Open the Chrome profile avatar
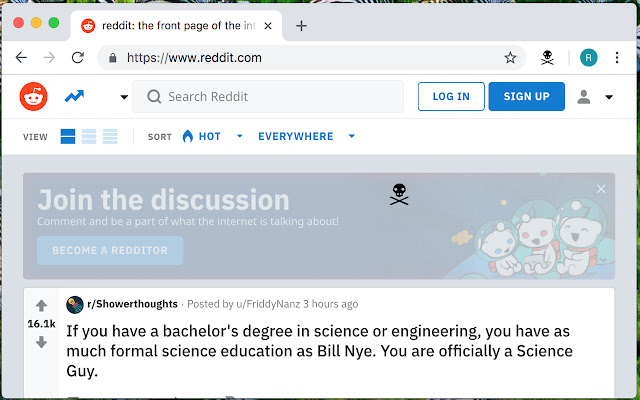Image resolution: width=640 pixels, height=400 pixels. click(589, 57)
